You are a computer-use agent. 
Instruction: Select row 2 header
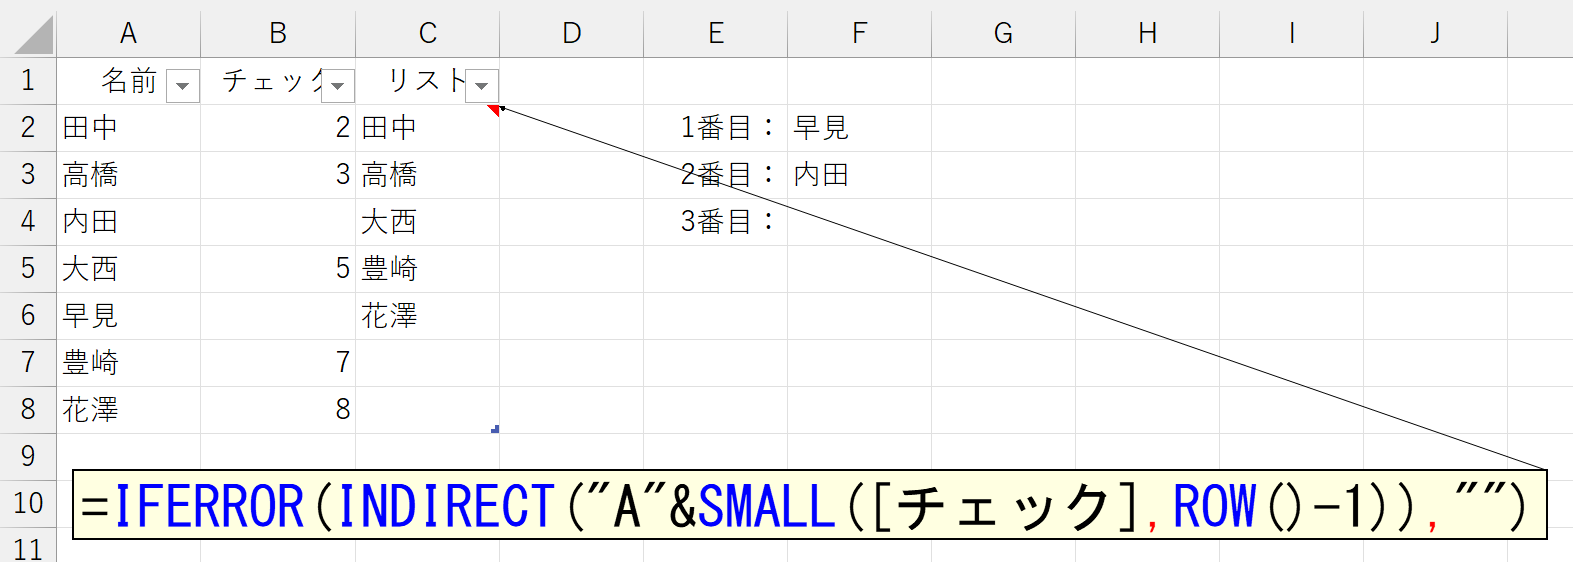coord(28,128)
